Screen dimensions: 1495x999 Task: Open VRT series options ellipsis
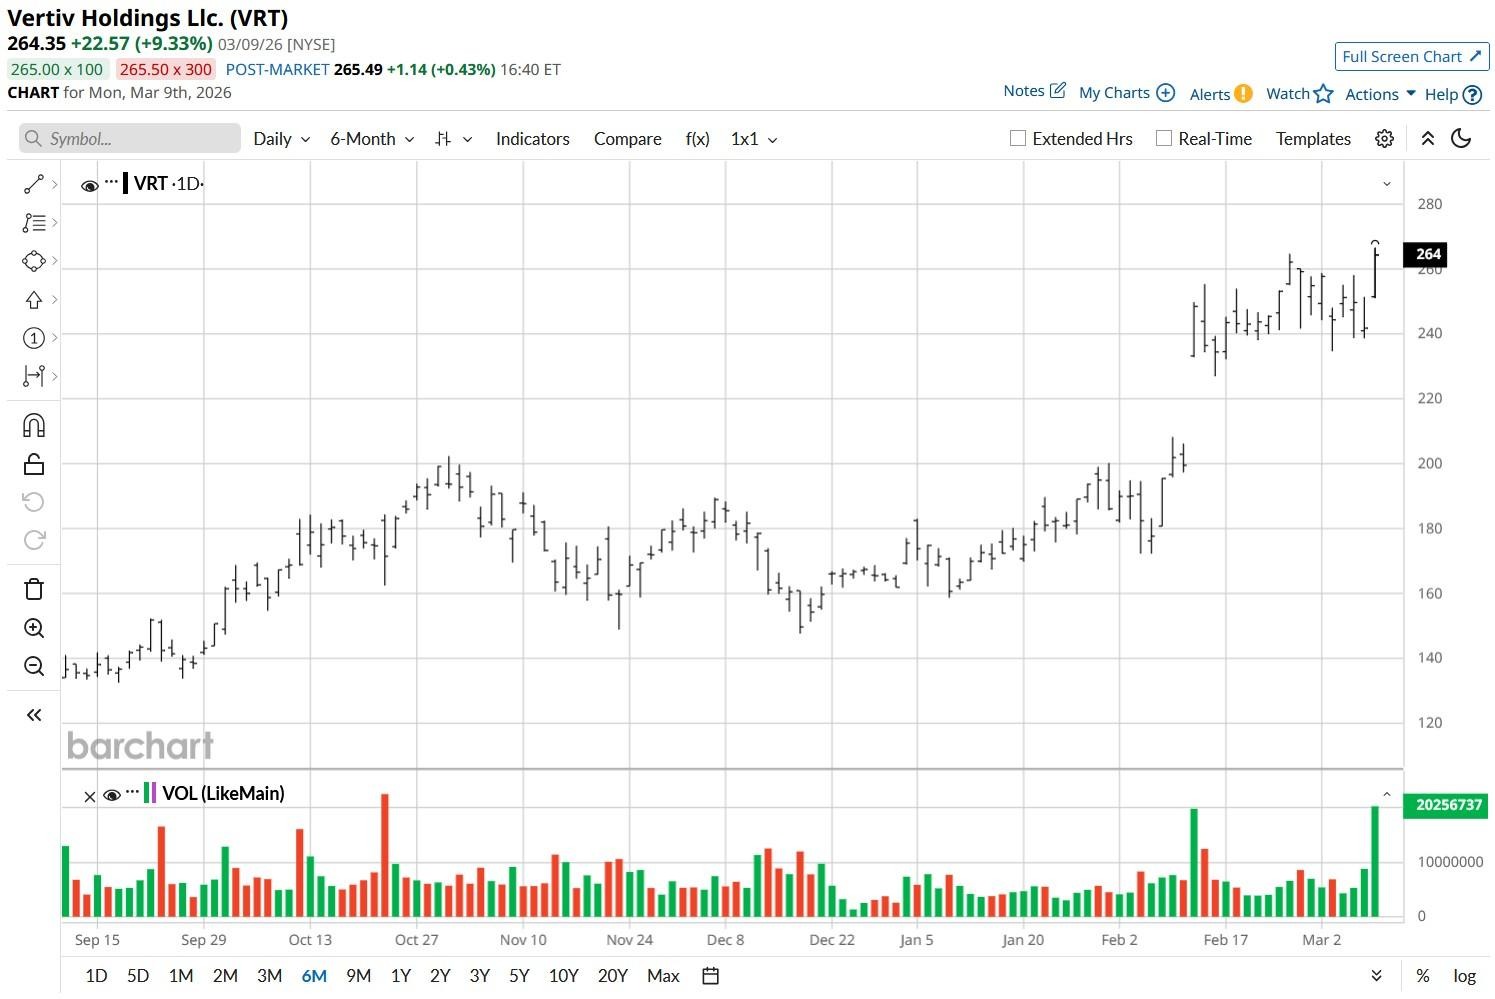tap(111, 182)
